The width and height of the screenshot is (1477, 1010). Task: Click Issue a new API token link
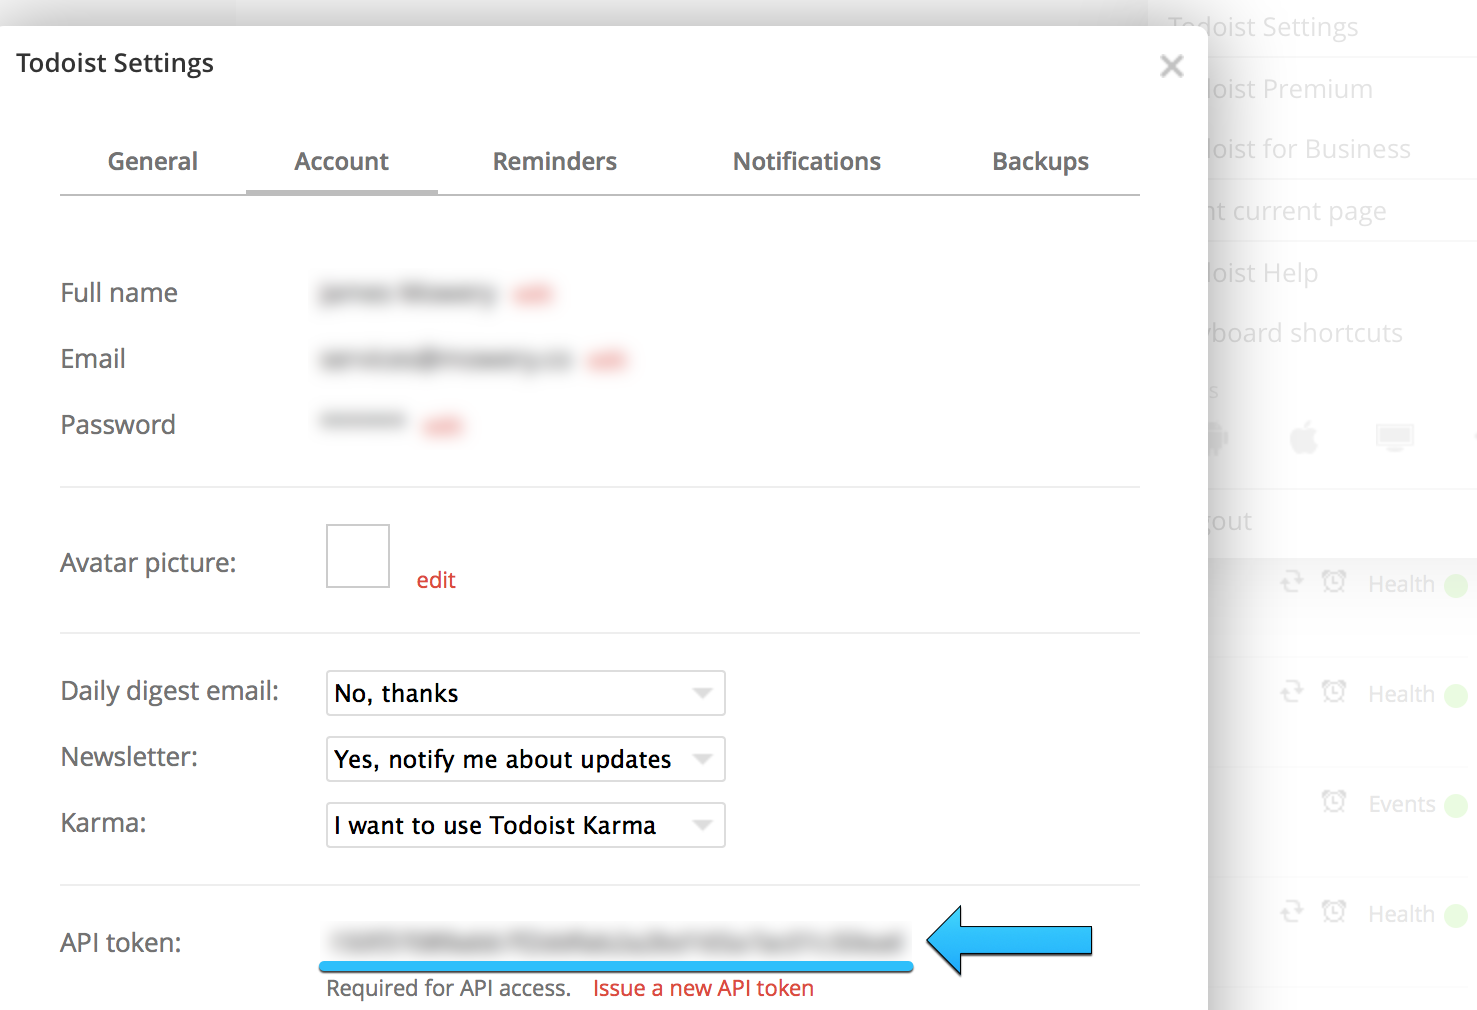703,988
